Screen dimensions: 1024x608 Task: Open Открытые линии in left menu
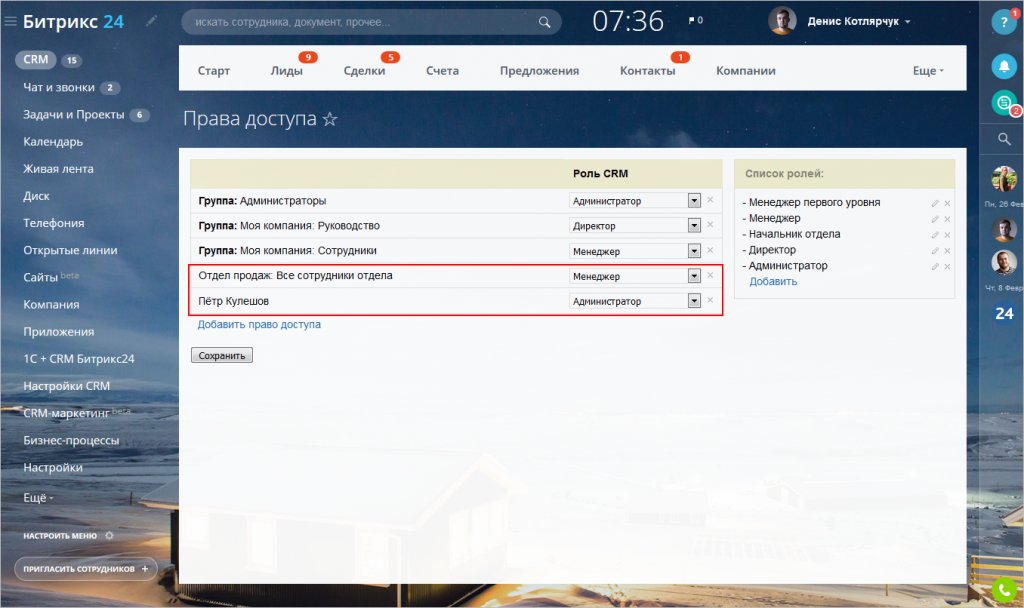click(71, 250)
